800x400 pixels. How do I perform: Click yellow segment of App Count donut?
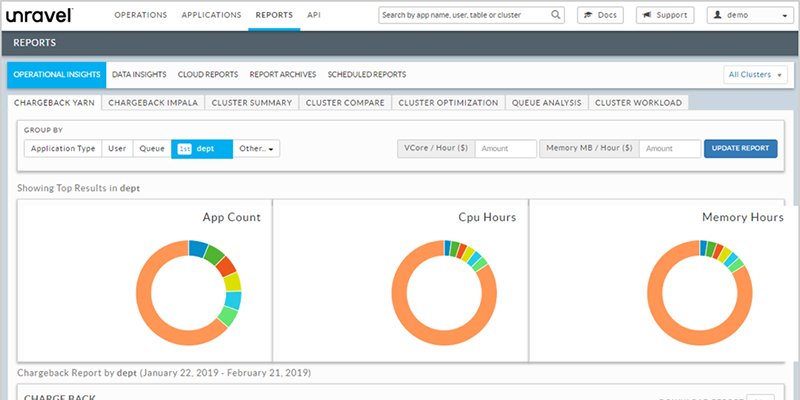[233, 282]
